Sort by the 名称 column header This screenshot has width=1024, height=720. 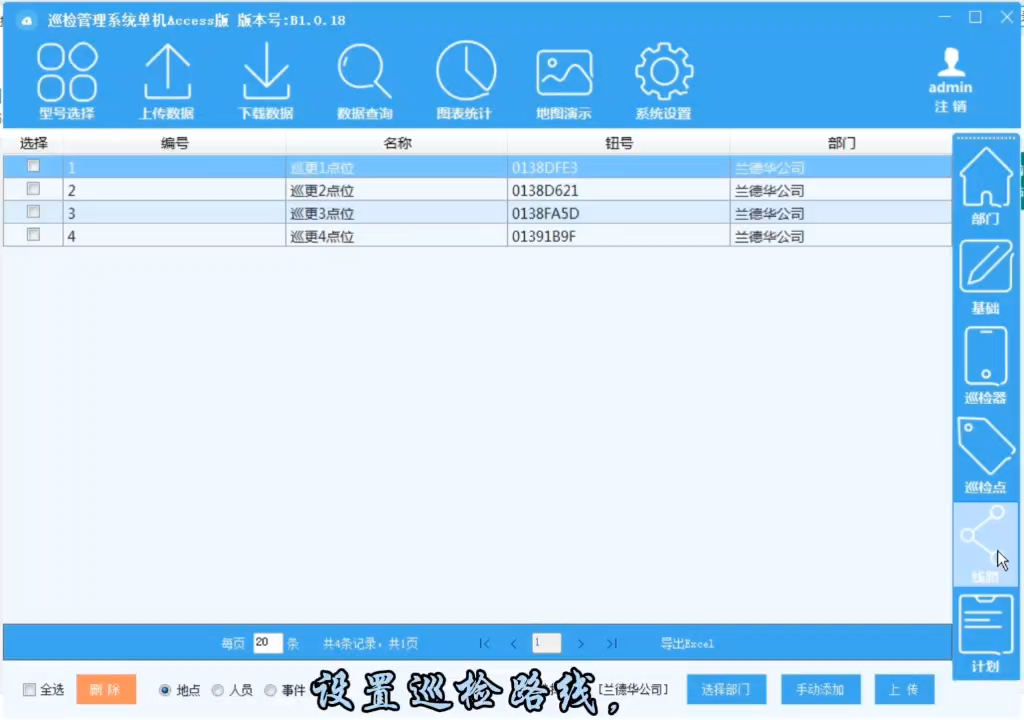tap(397, 143)
